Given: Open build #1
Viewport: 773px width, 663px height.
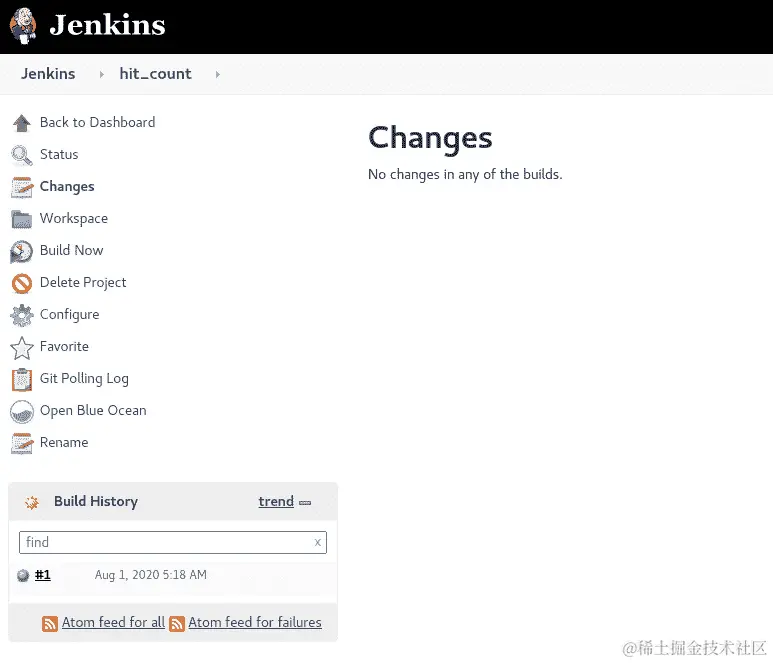Looking at the screenshot, I should [43, 575].
